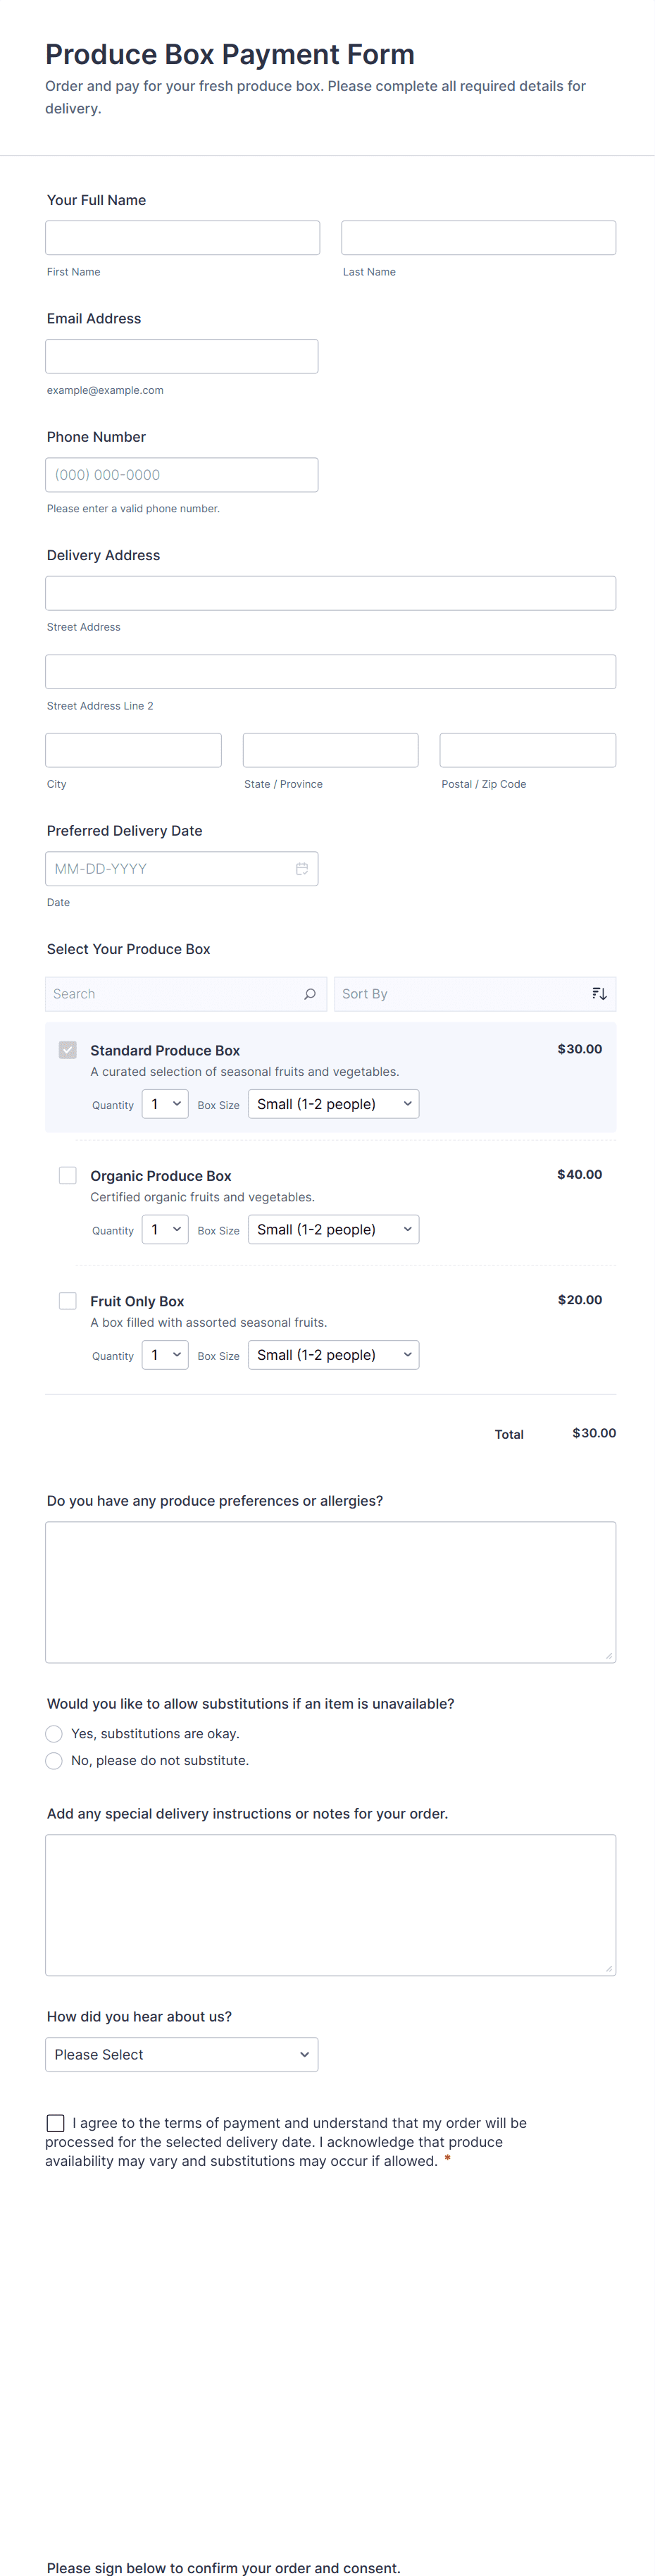Select Yes, substitutions are okay
The width and height of the screenshot is (655, 2576).
[x=54, y=1734]
